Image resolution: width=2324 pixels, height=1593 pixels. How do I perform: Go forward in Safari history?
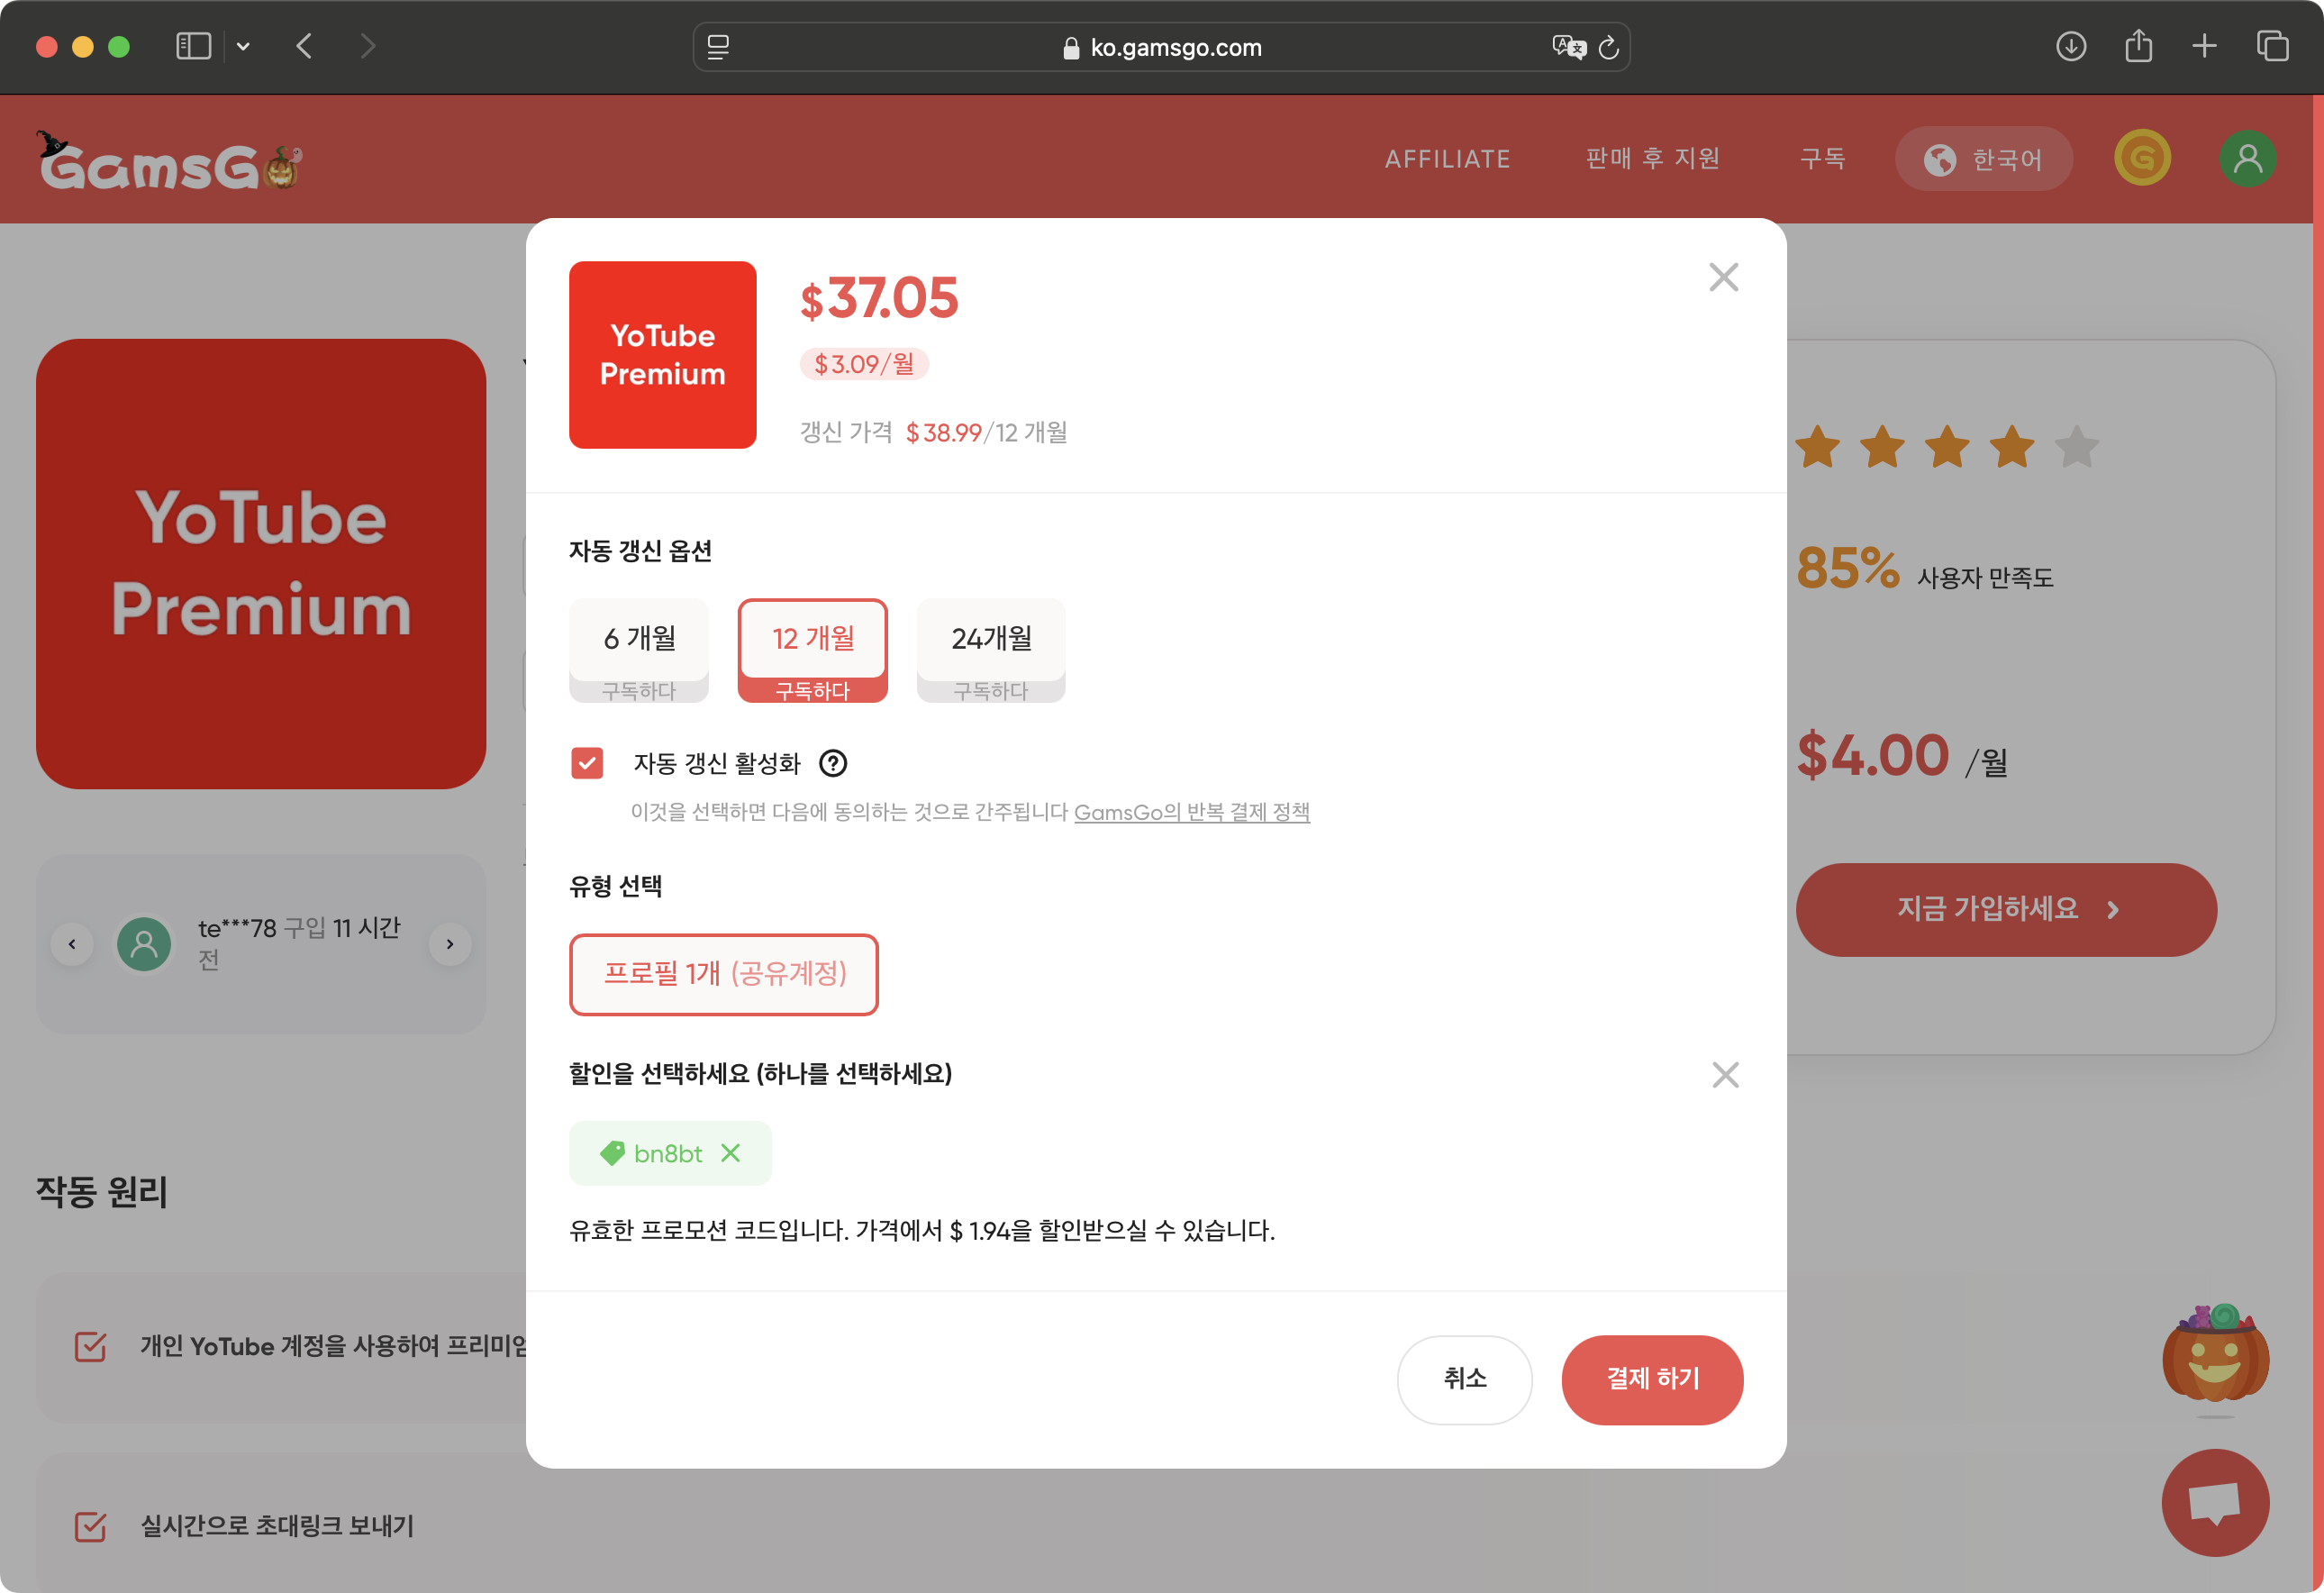[368, 47]
